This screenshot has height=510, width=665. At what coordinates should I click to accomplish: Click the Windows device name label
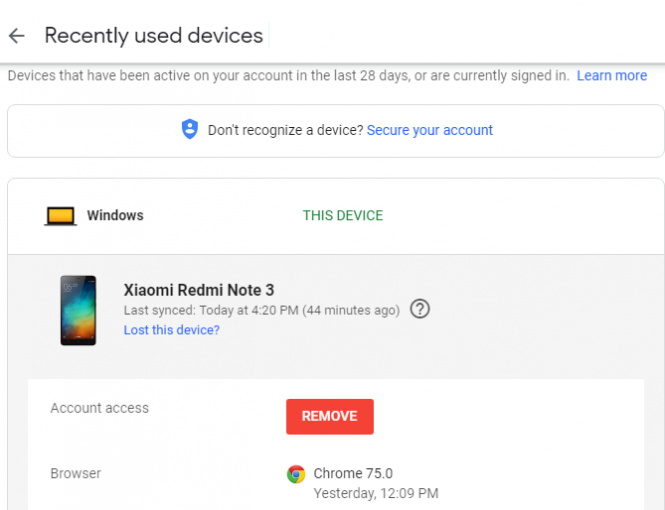(115, 216)
